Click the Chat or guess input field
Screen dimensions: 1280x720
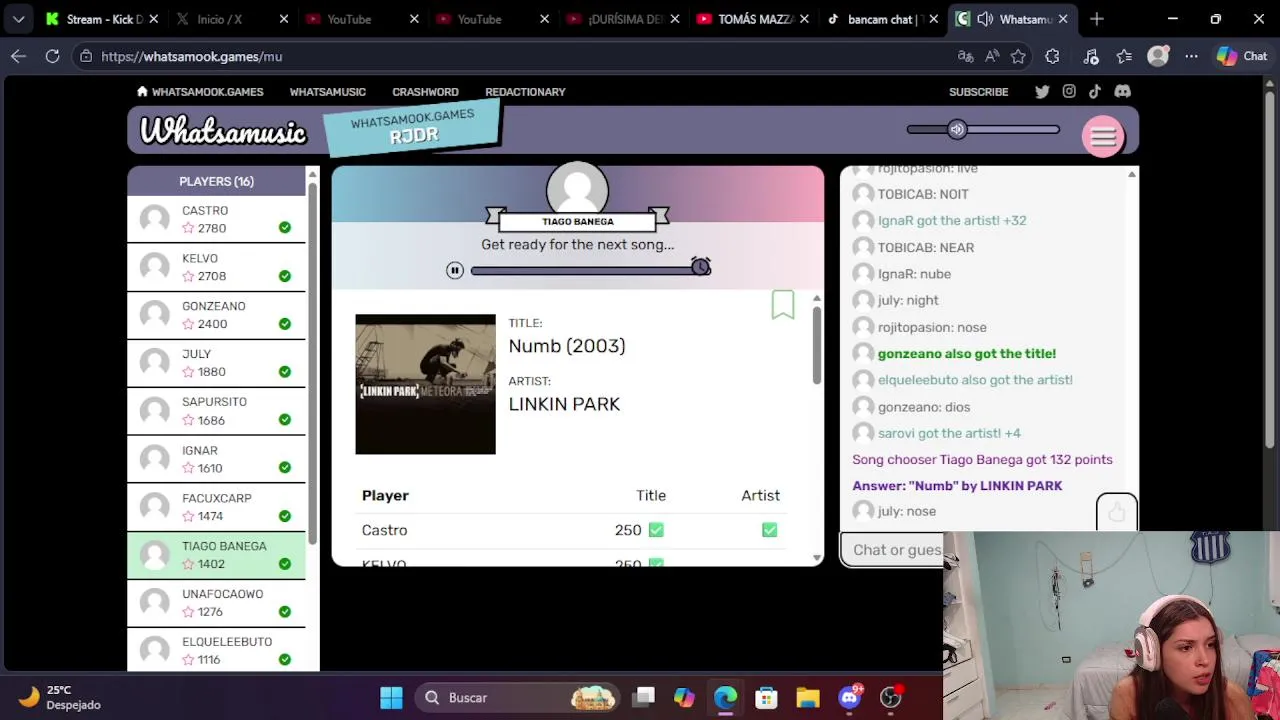coord(892,550)
